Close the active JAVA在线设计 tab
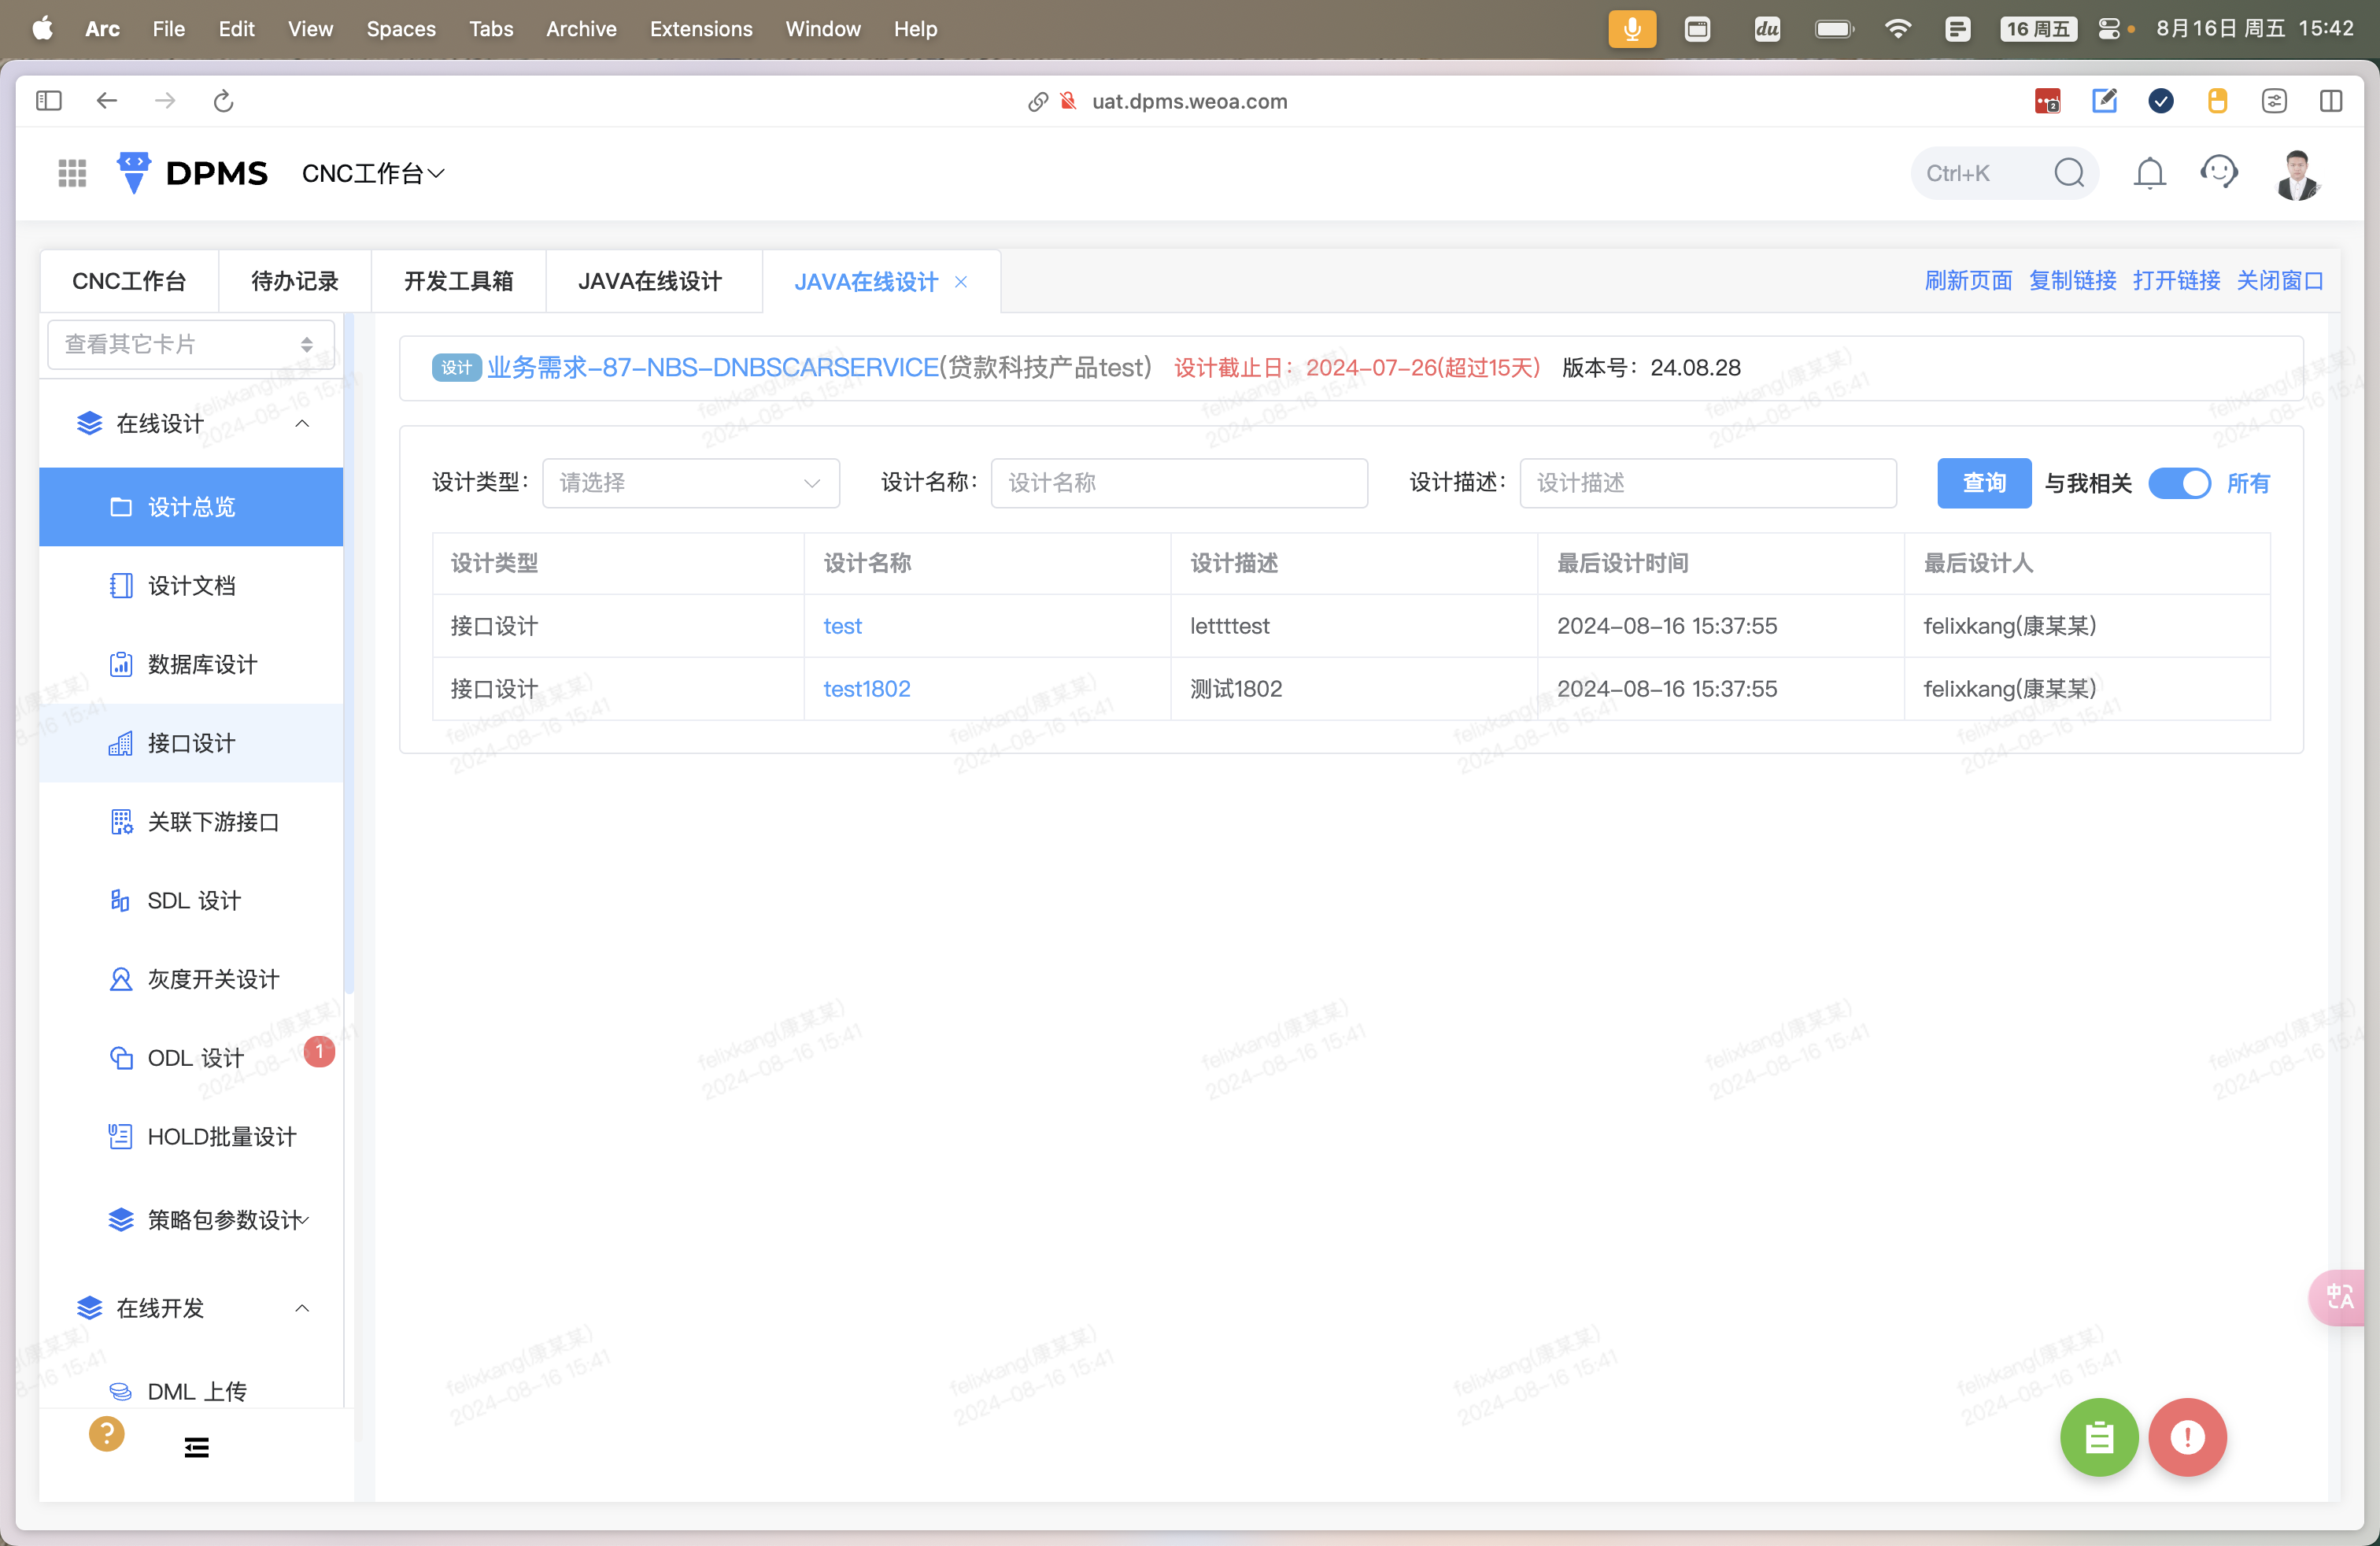This screenshot has height=1546, width=2380. point(961,282)
